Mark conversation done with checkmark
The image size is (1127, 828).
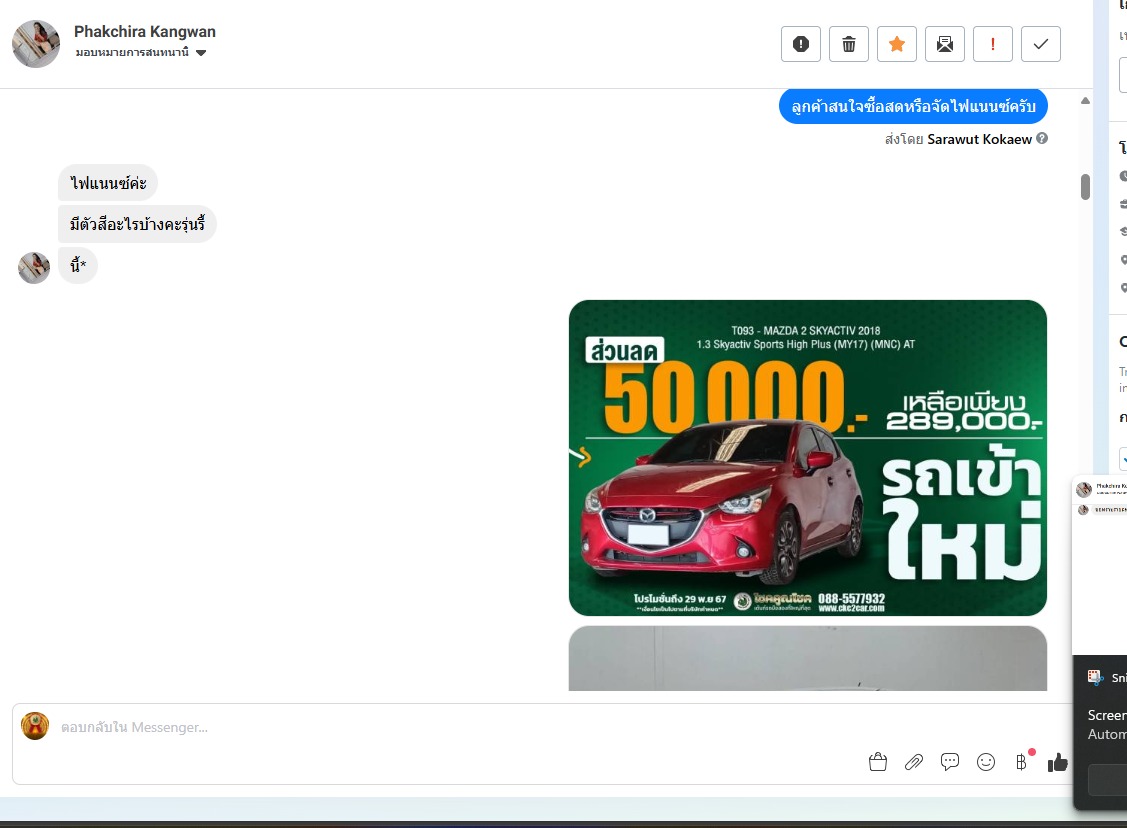tap(1041, 45)
